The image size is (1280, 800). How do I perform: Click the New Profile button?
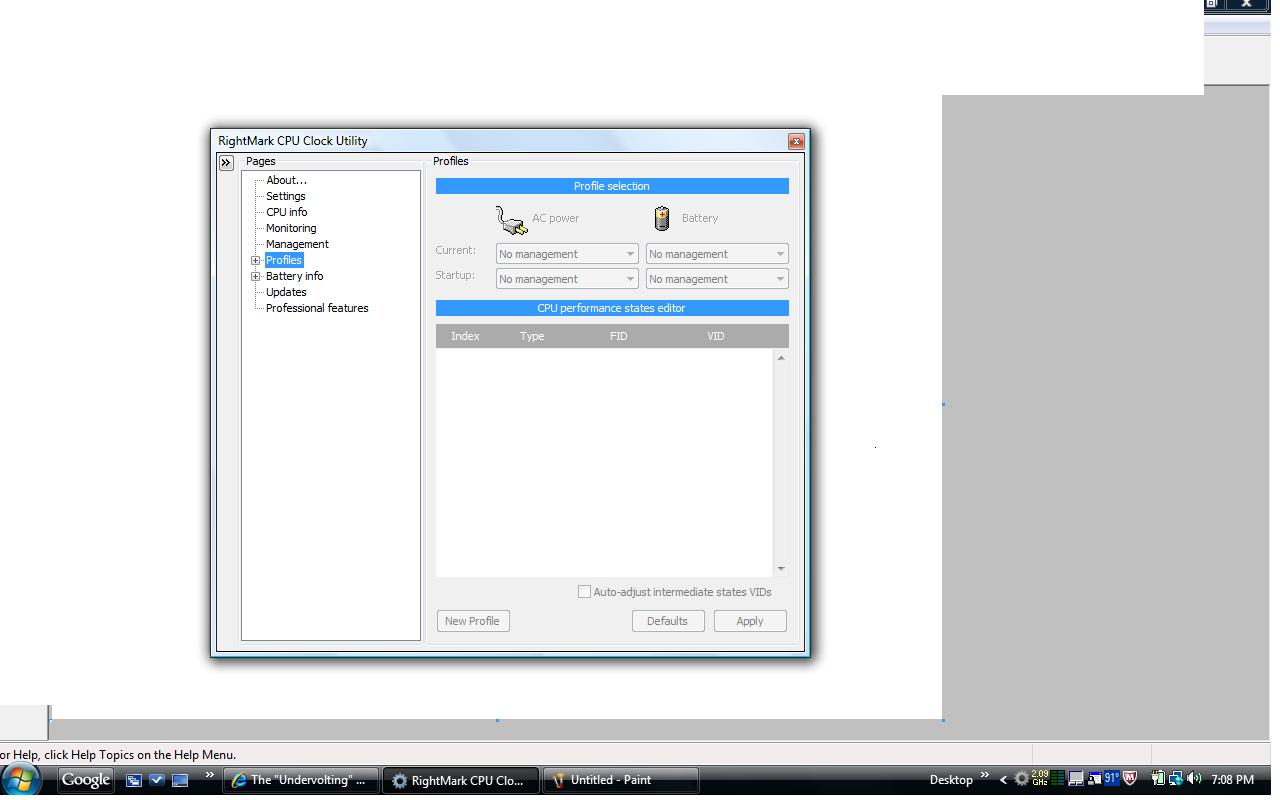pos(472,621)
